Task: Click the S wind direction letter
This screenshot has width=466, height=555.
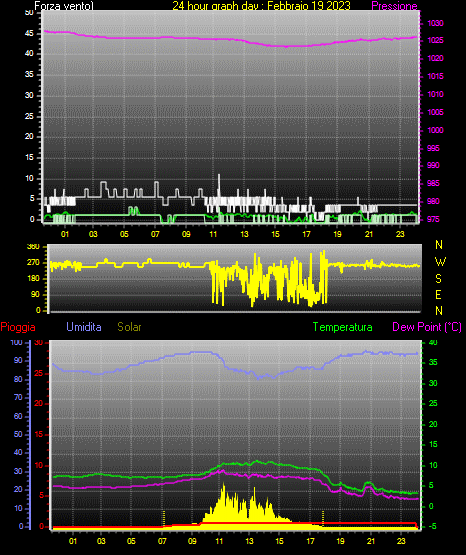Action: (x=438, y=279)
